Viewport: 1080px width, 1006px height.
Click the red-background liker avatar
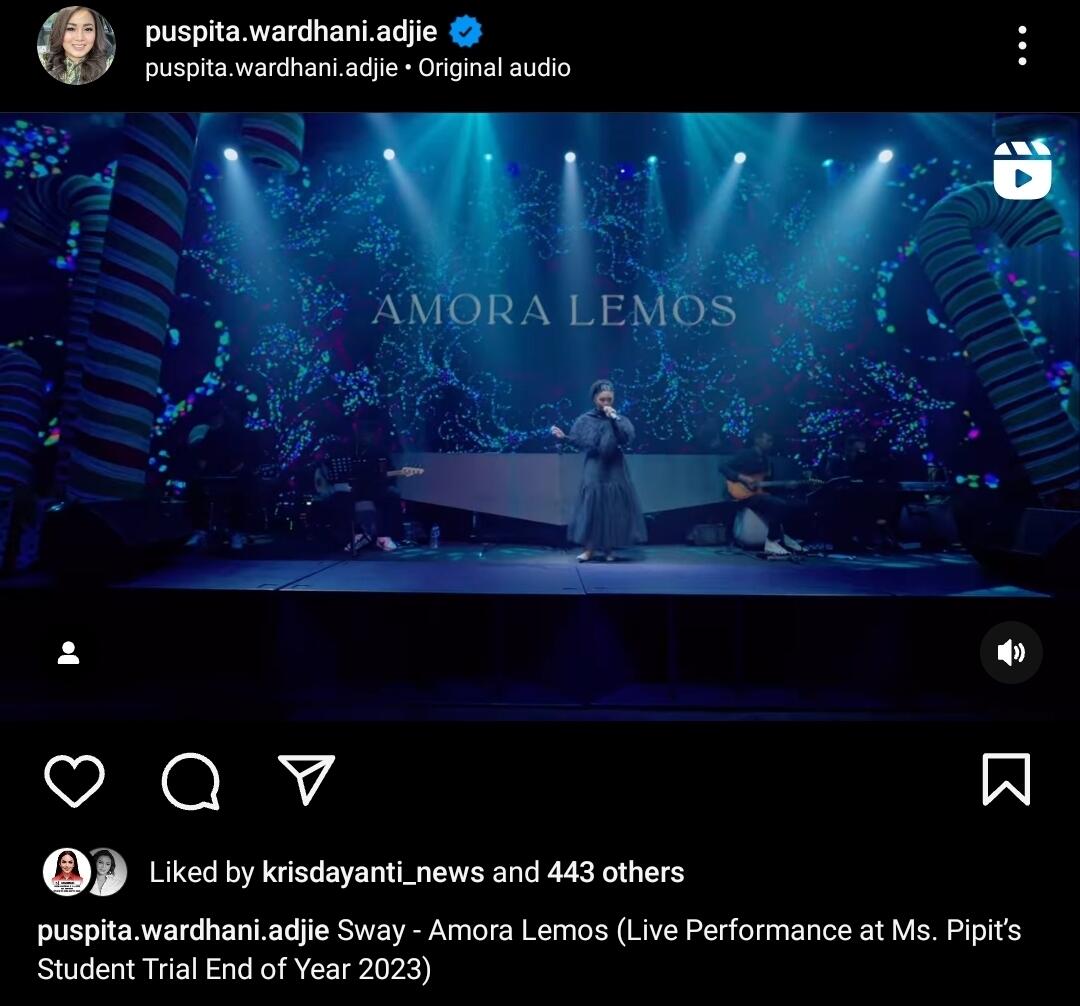67,872
